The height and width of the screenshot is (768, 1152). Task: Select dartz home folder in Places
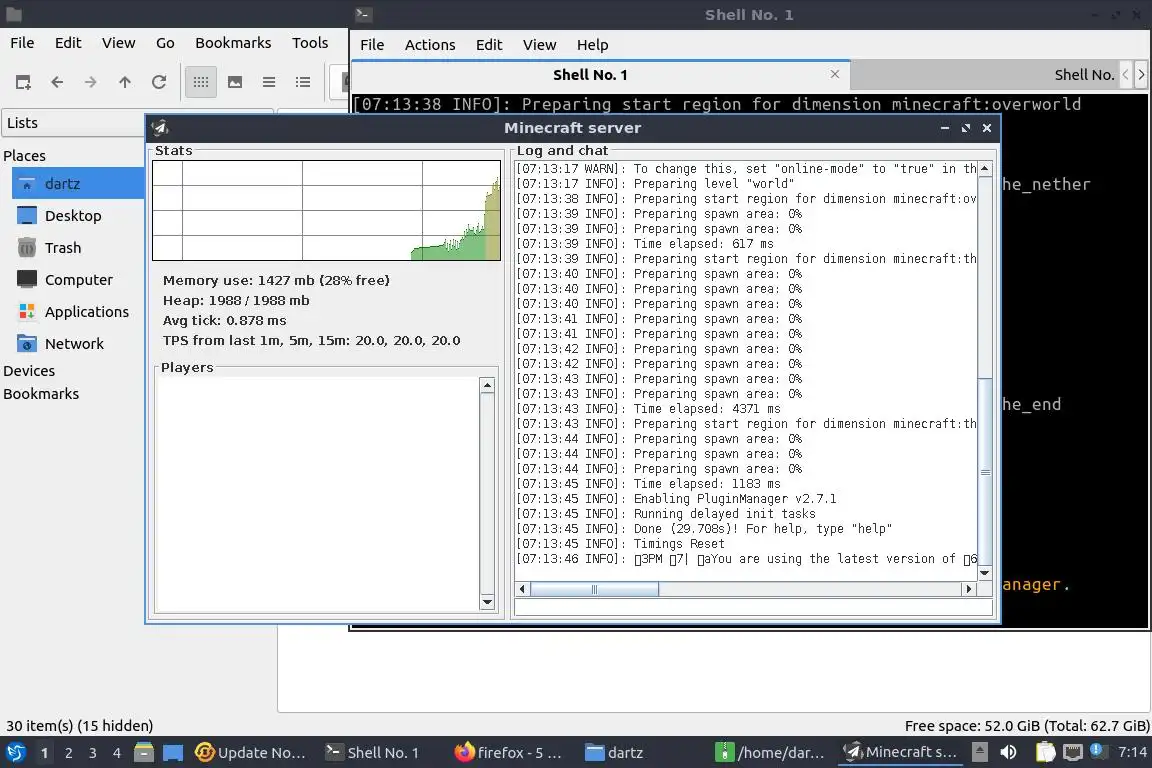(78, 184)
